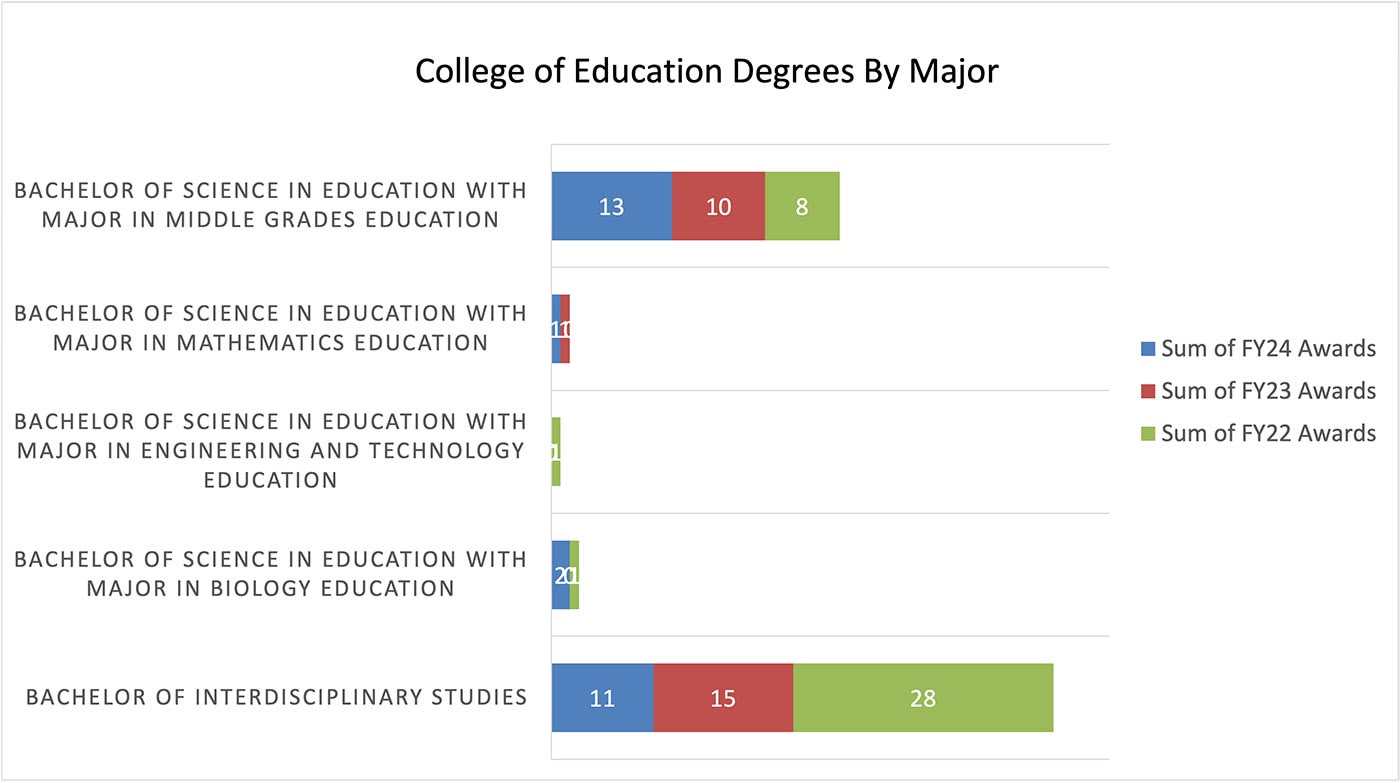The width and height of the screenshot is (1400, 783).
Task: Click the 'Bachelor of Interdisciplinary Studies' axis label
Action: 276,697
